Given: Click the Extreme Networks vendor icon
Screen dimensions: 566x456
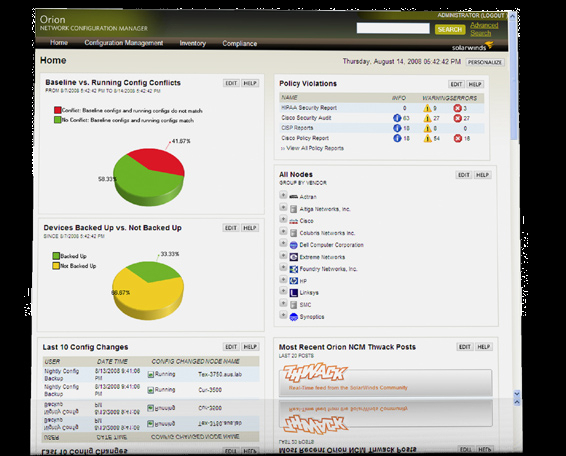Looking at the screenshot, I should [x=293, y=257].
